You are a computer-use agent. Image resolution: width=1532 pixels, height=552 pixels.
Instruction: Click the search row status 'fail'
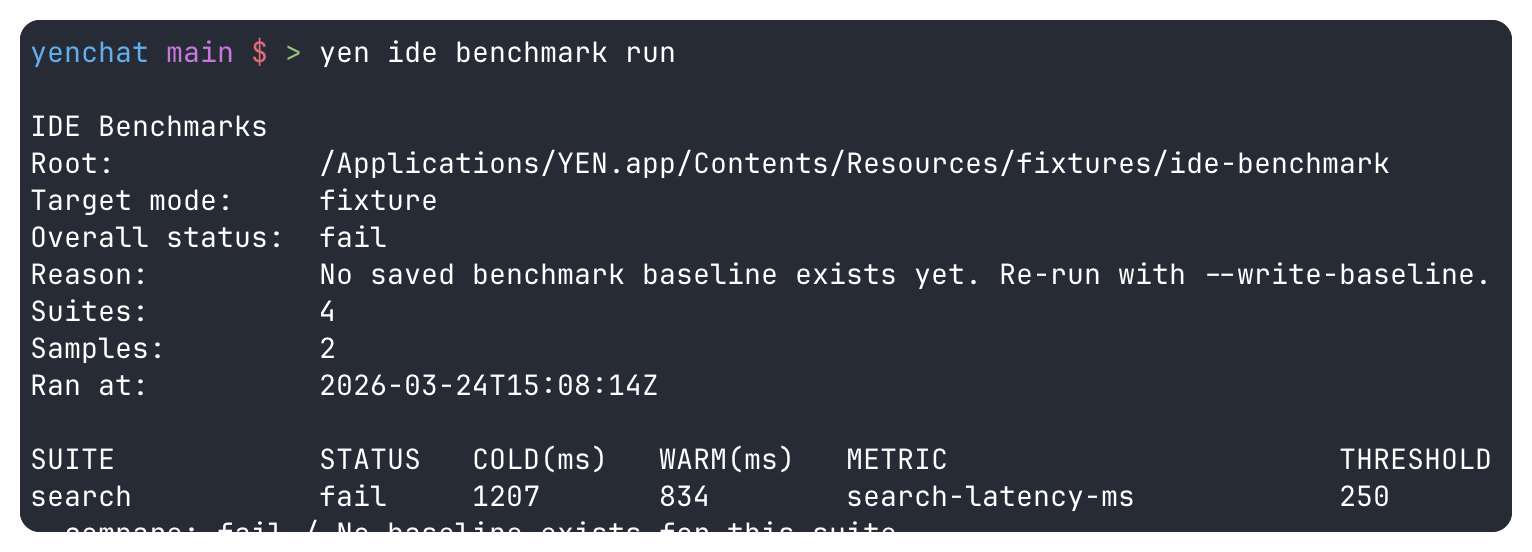(353, 497)
